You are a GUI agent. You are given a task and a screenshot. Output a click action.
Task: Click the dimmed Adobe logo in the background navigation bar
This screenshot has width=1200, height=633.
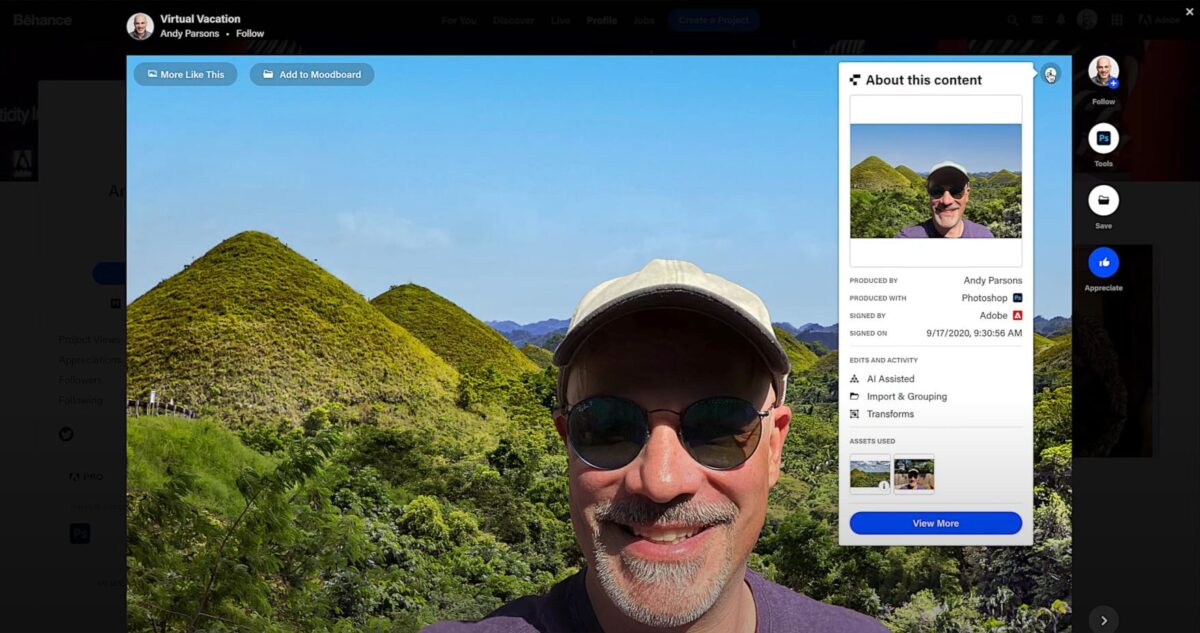1158,20
